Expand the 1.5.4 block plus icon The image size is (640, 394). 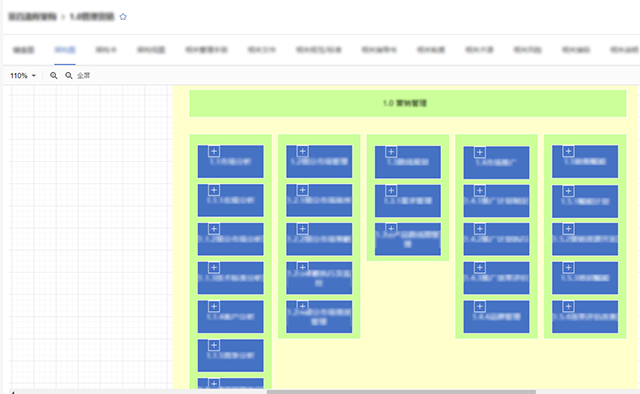(568, 306)
